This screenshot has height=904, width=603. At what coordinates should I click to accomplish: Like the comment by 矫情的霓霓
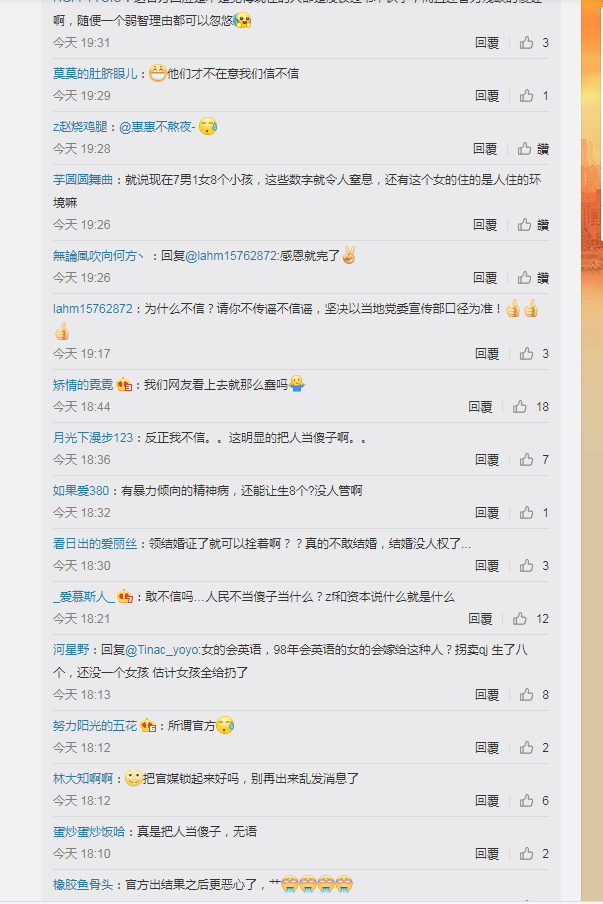tap(530, 407)
